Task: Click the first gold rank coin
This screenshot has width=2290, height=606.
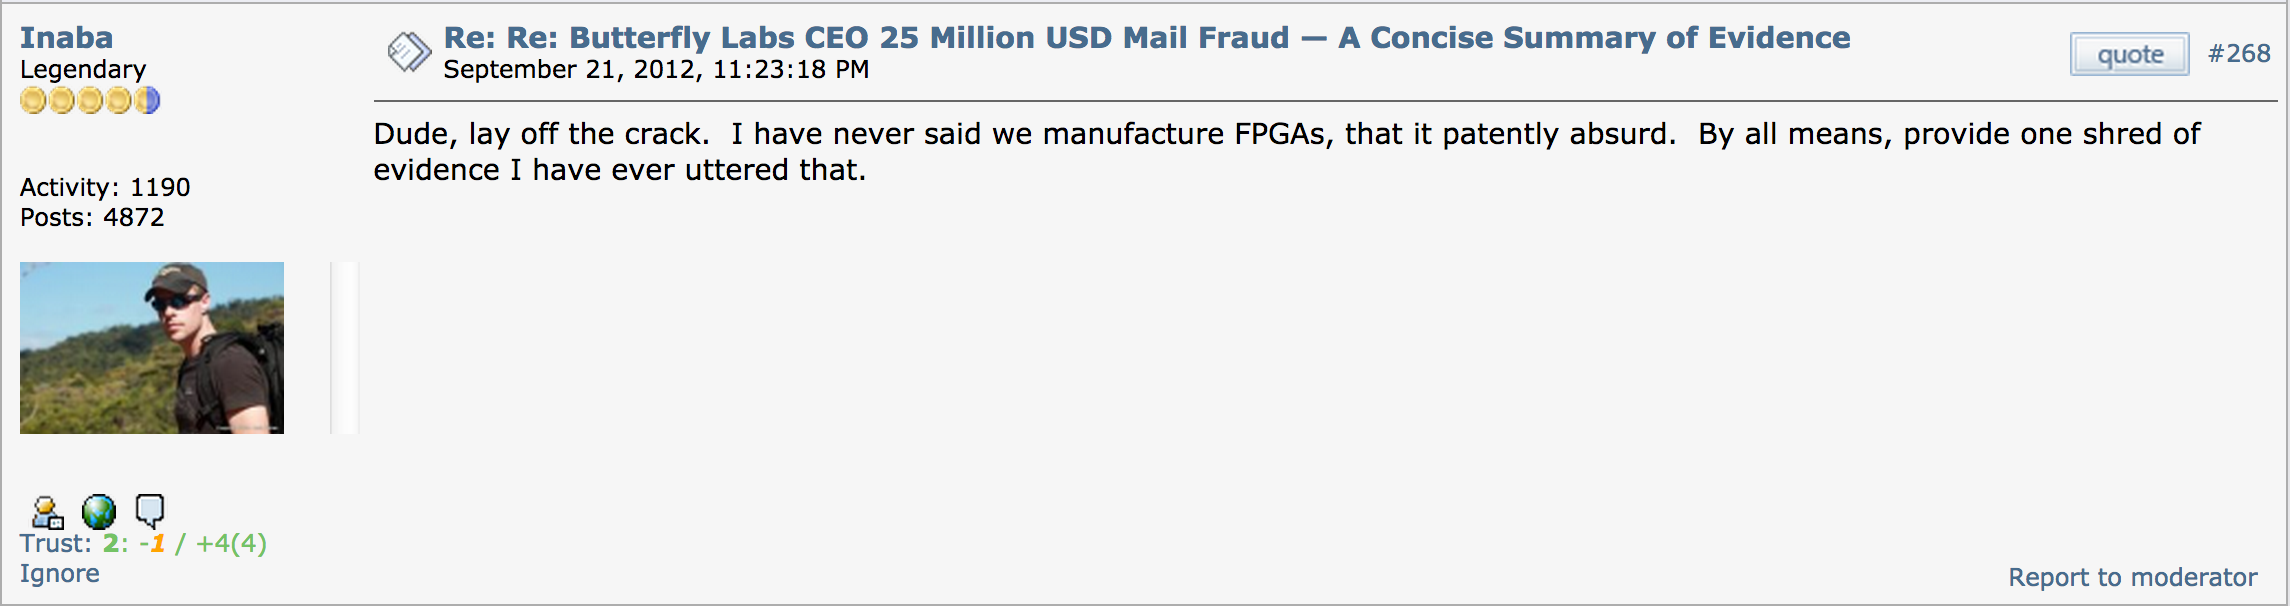Action: point(33,101)
